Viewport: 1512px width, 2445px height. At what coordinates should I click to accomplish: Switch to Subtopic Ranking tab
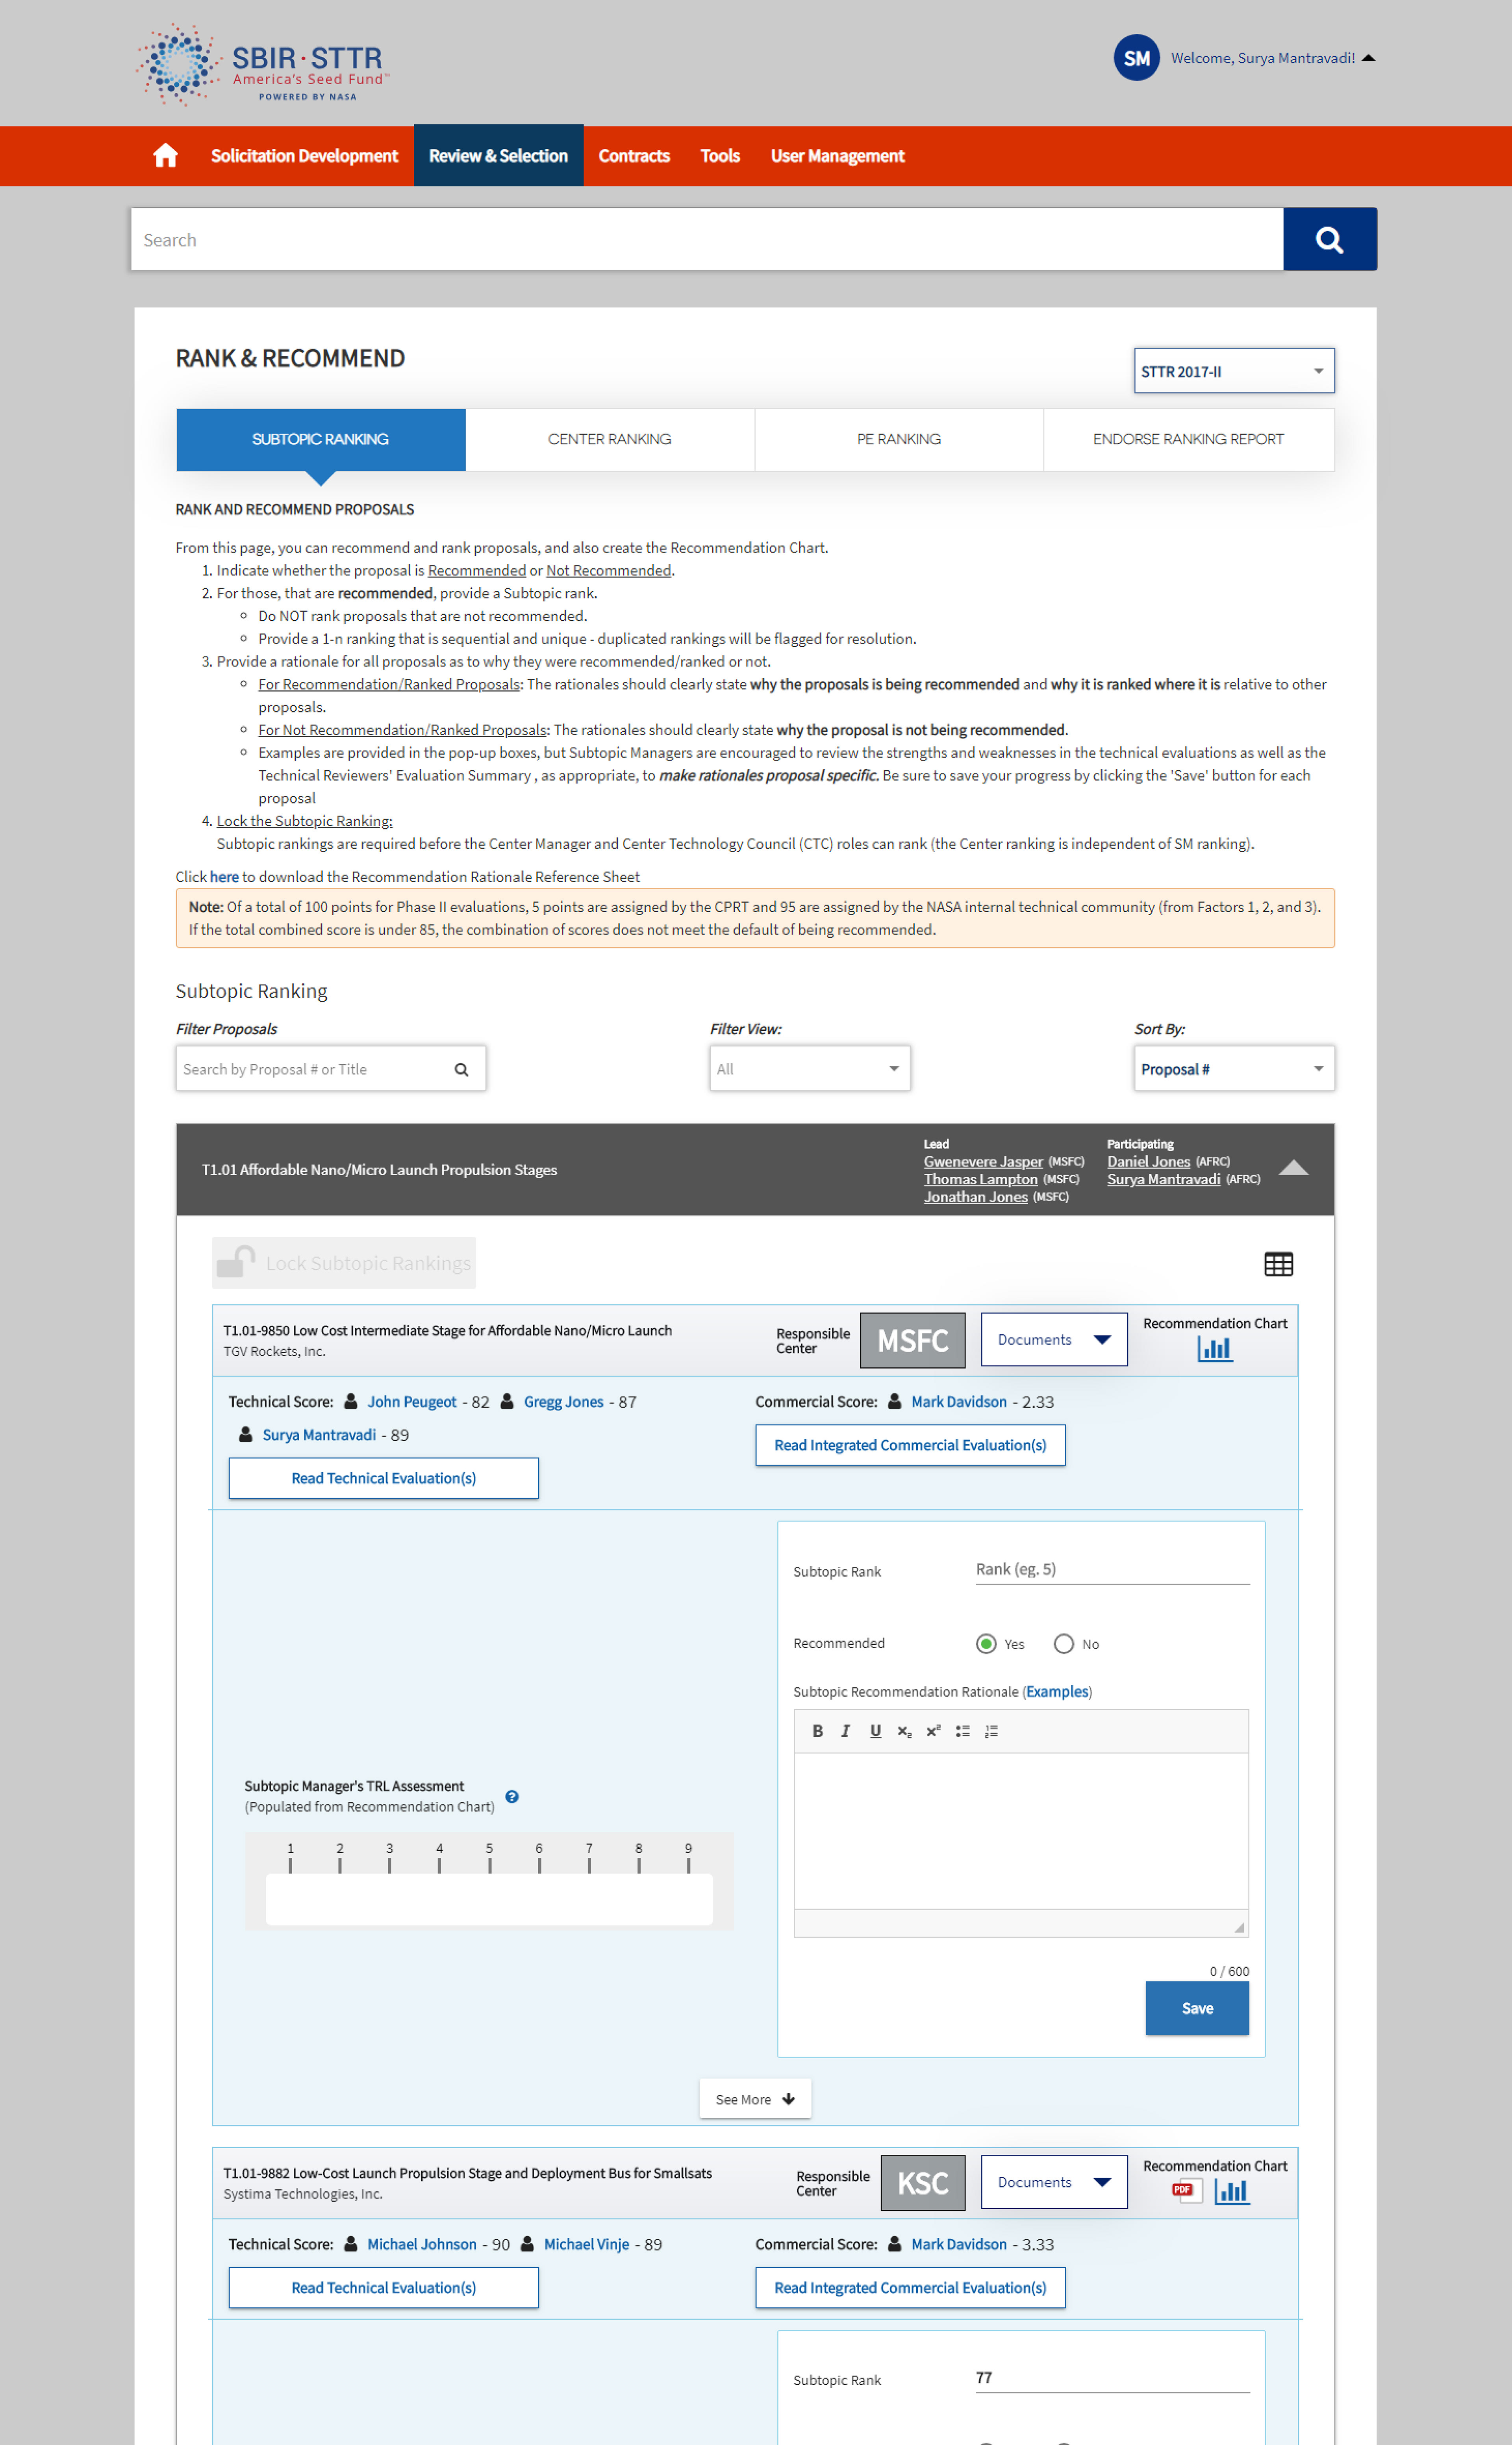coord(320,439)
